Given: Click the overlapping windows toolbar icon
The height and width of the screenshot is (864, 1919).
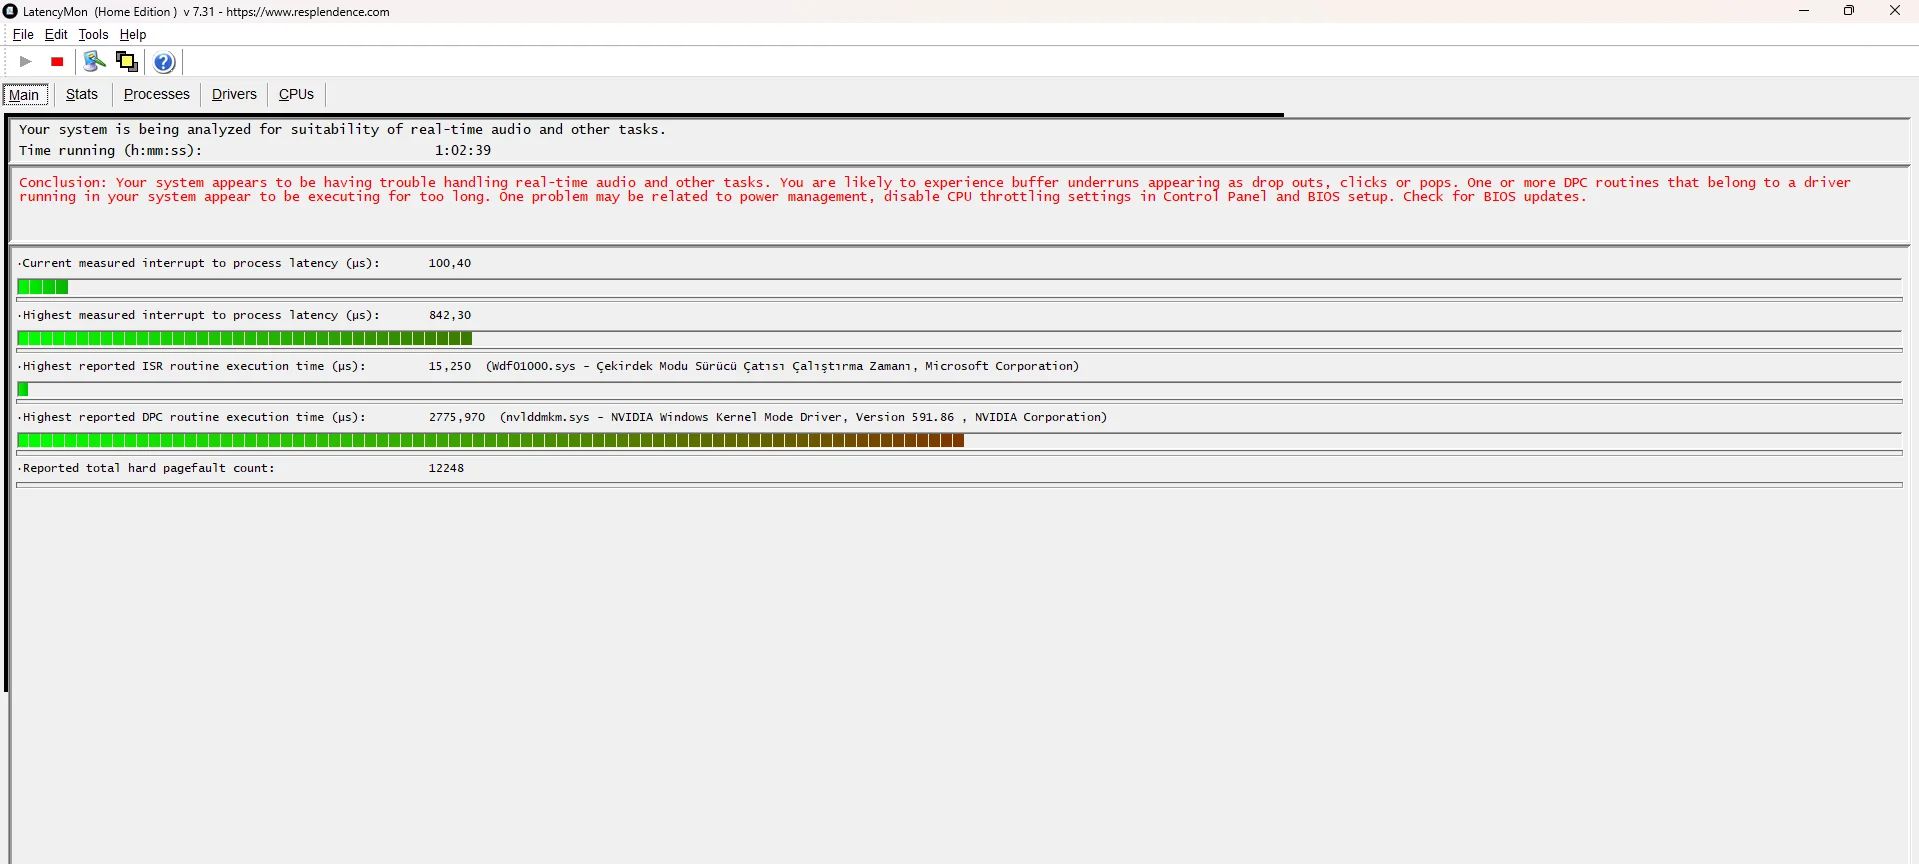Looking at the screenshot, I should point(127,62).
